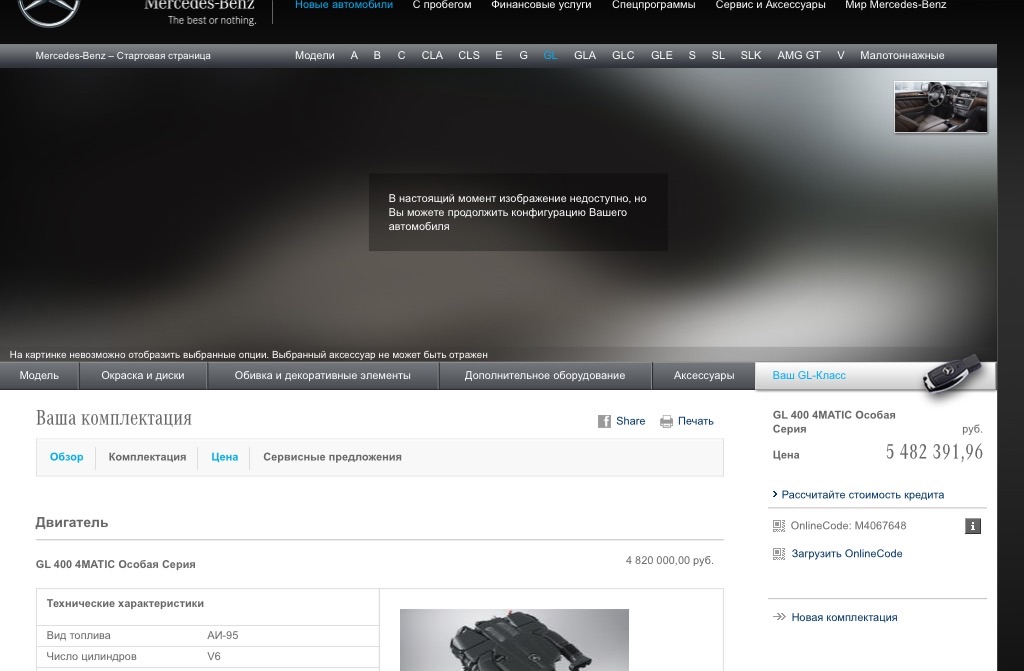The width and height of the screenshot is (1024, 671).
Task: Click the Двигатель section heading
Action: [72, 523]
